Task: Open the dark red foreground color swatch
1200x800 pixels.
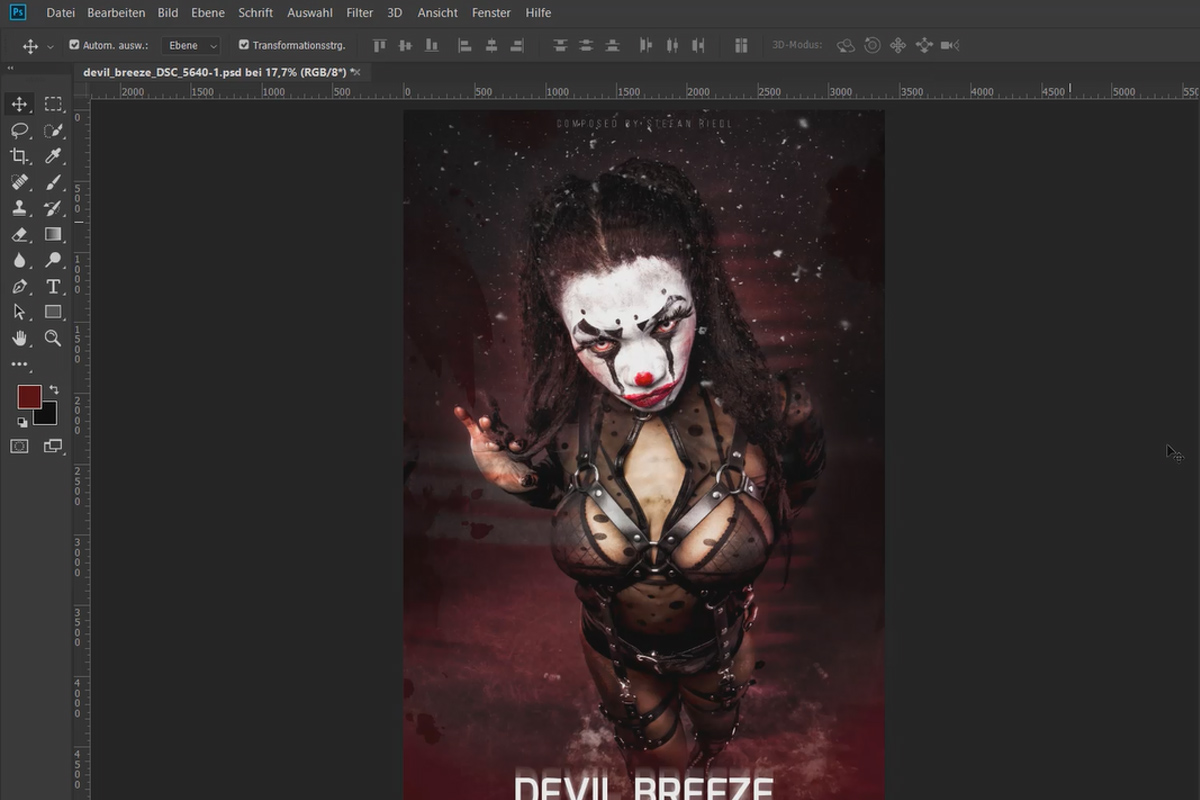Action: pyautogui.click(x=29, y=397)
